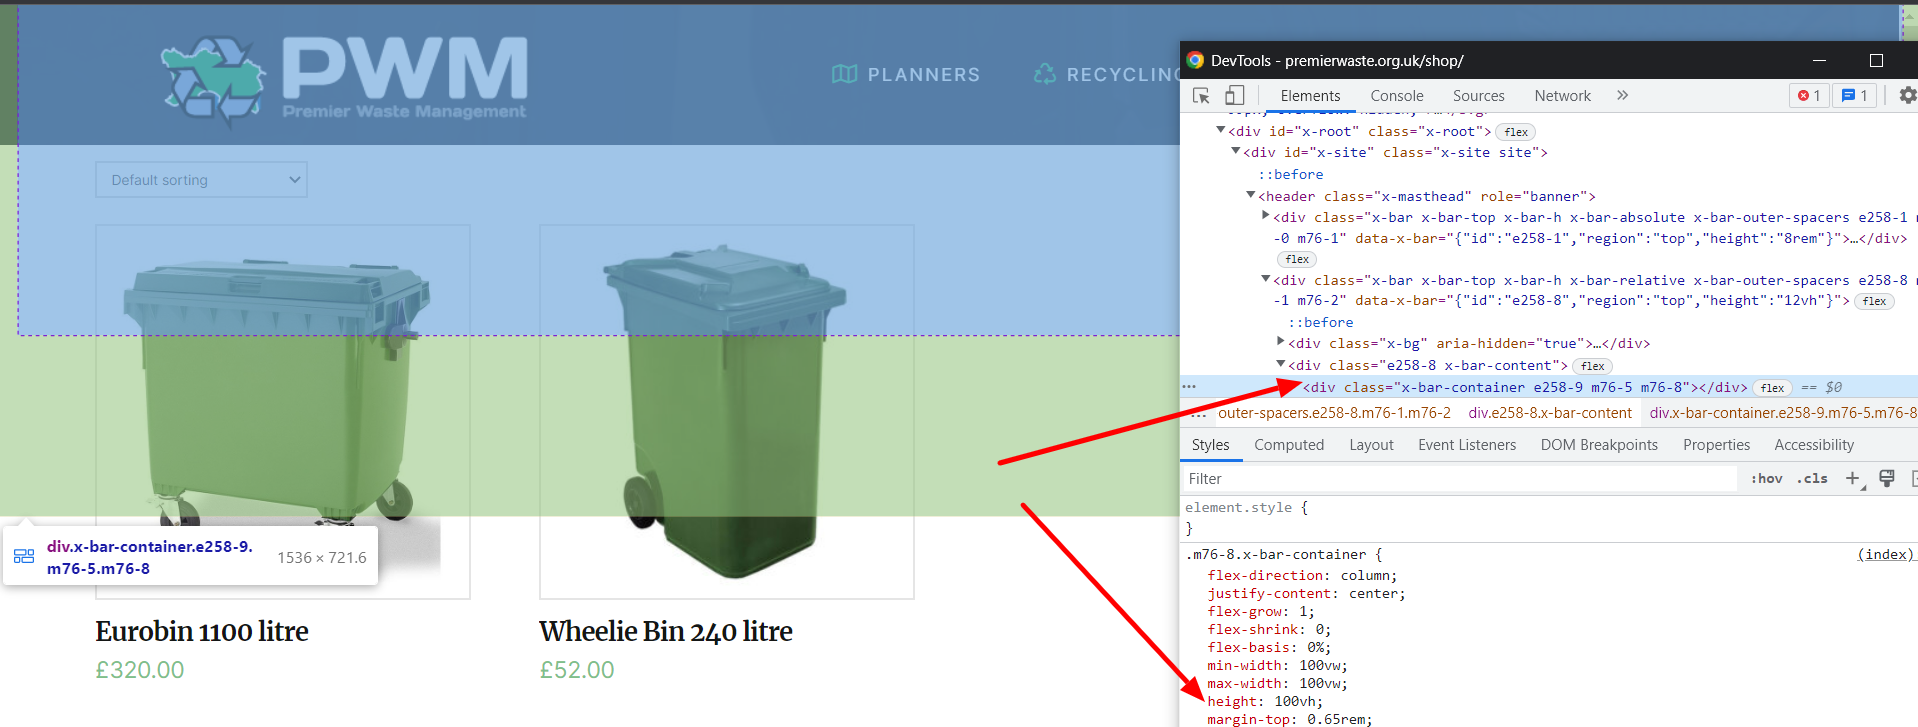Show more DevTools tabs chevron

(x=1622, y=96)
